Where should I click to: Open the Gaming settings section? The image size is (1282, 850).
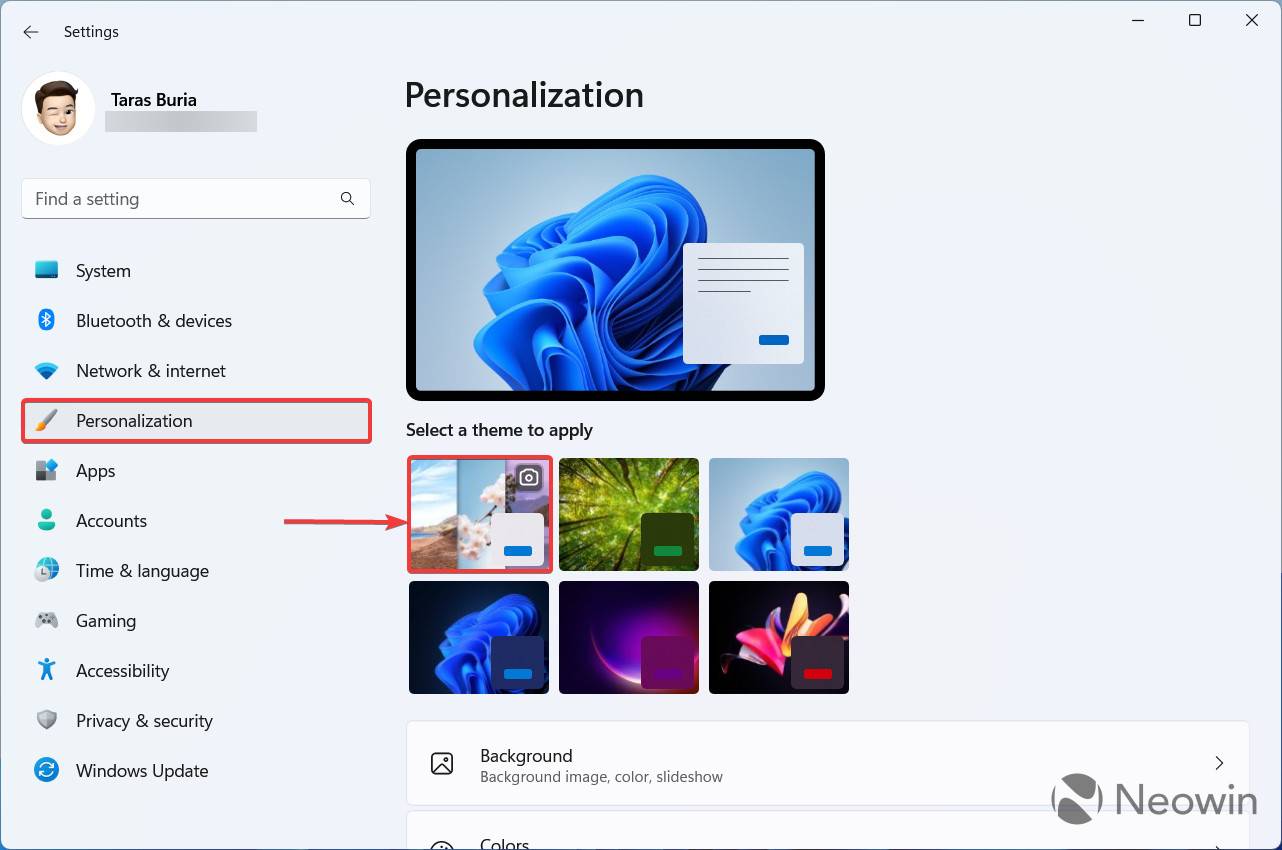105,620
